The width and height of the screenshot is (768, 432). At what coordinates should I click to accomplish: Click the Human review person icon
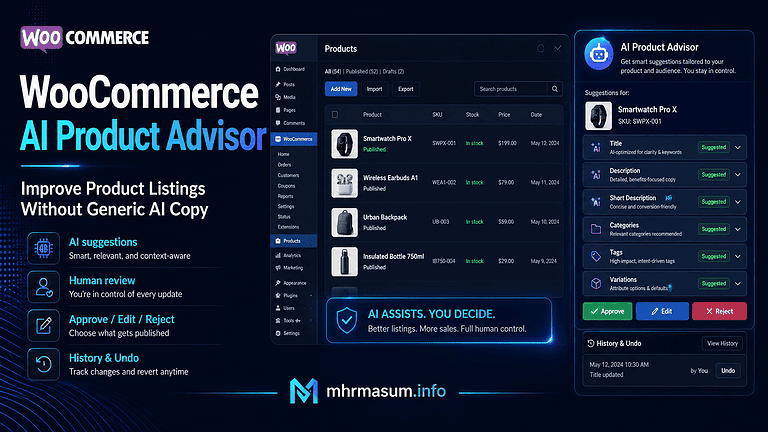click(x=44, y=287)
